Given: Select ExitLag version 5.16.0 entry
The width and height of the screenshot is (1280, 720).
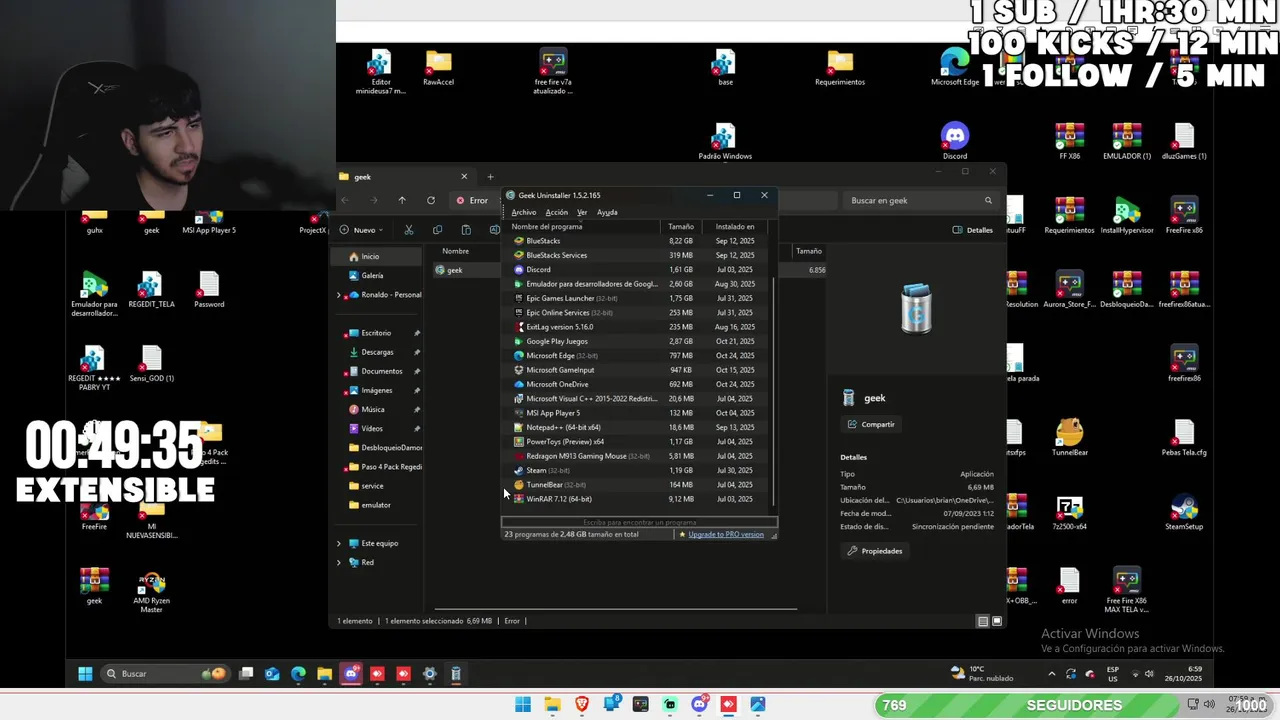Looking at the screenshot, I should [637, 327].
